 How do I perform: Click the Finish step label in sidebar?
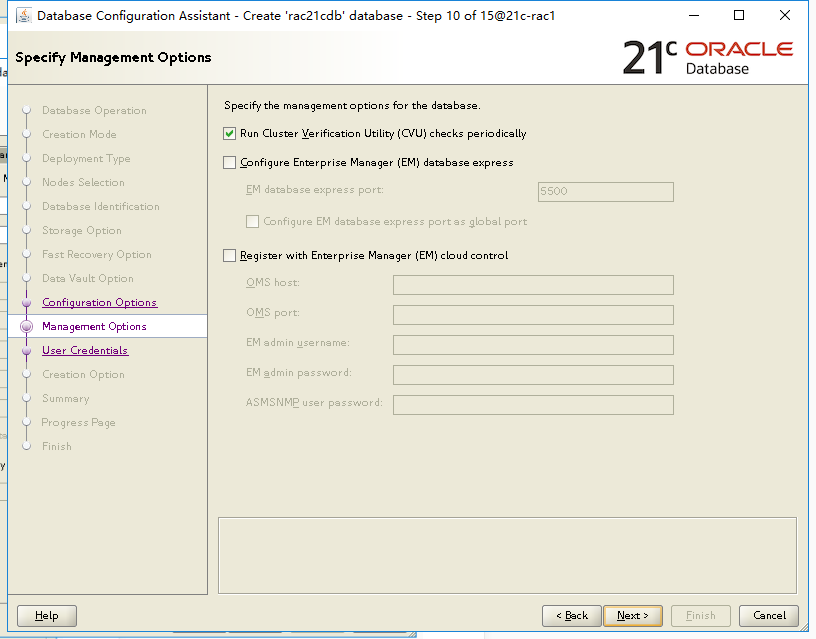pyautogui.click(x=57, y=446)
